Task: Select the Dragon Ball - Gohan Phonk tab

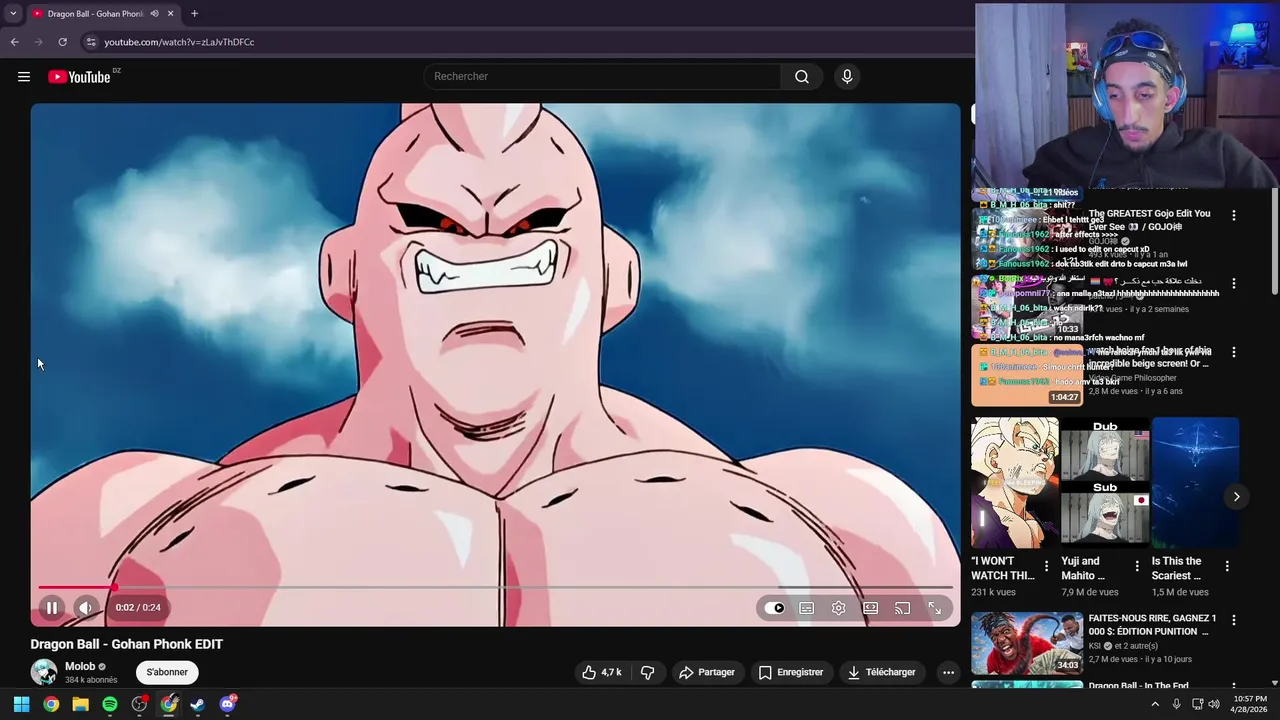Action: [x=94, y=14]
